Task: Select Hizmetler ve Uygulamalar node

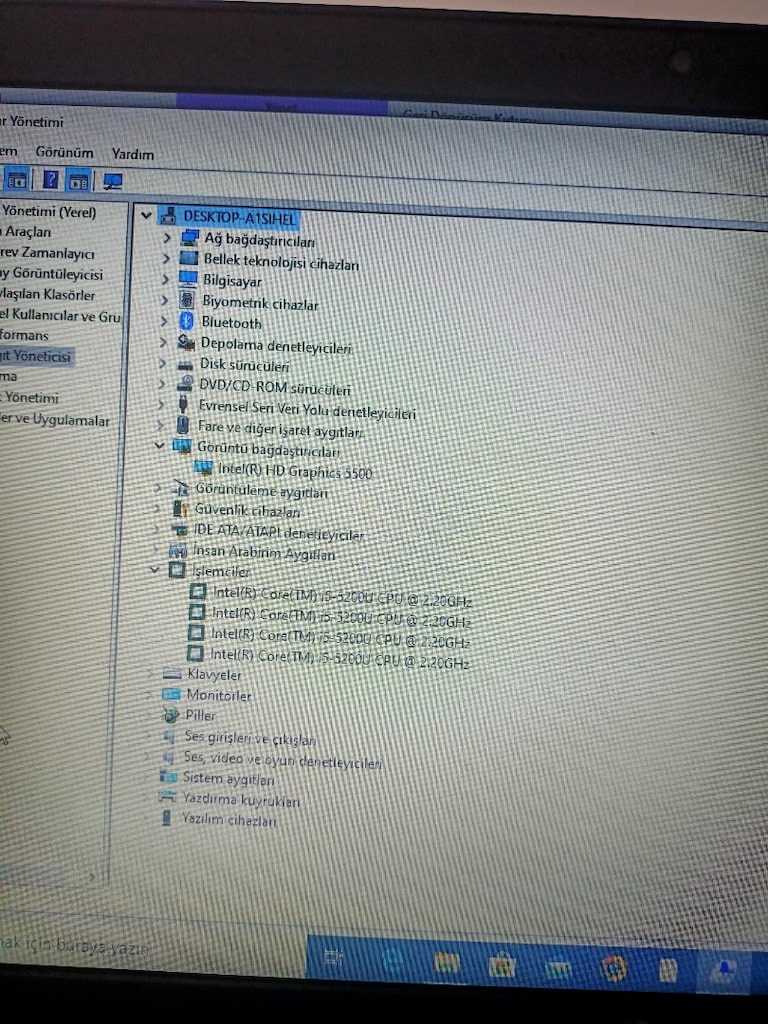Action: click(55, 419)
